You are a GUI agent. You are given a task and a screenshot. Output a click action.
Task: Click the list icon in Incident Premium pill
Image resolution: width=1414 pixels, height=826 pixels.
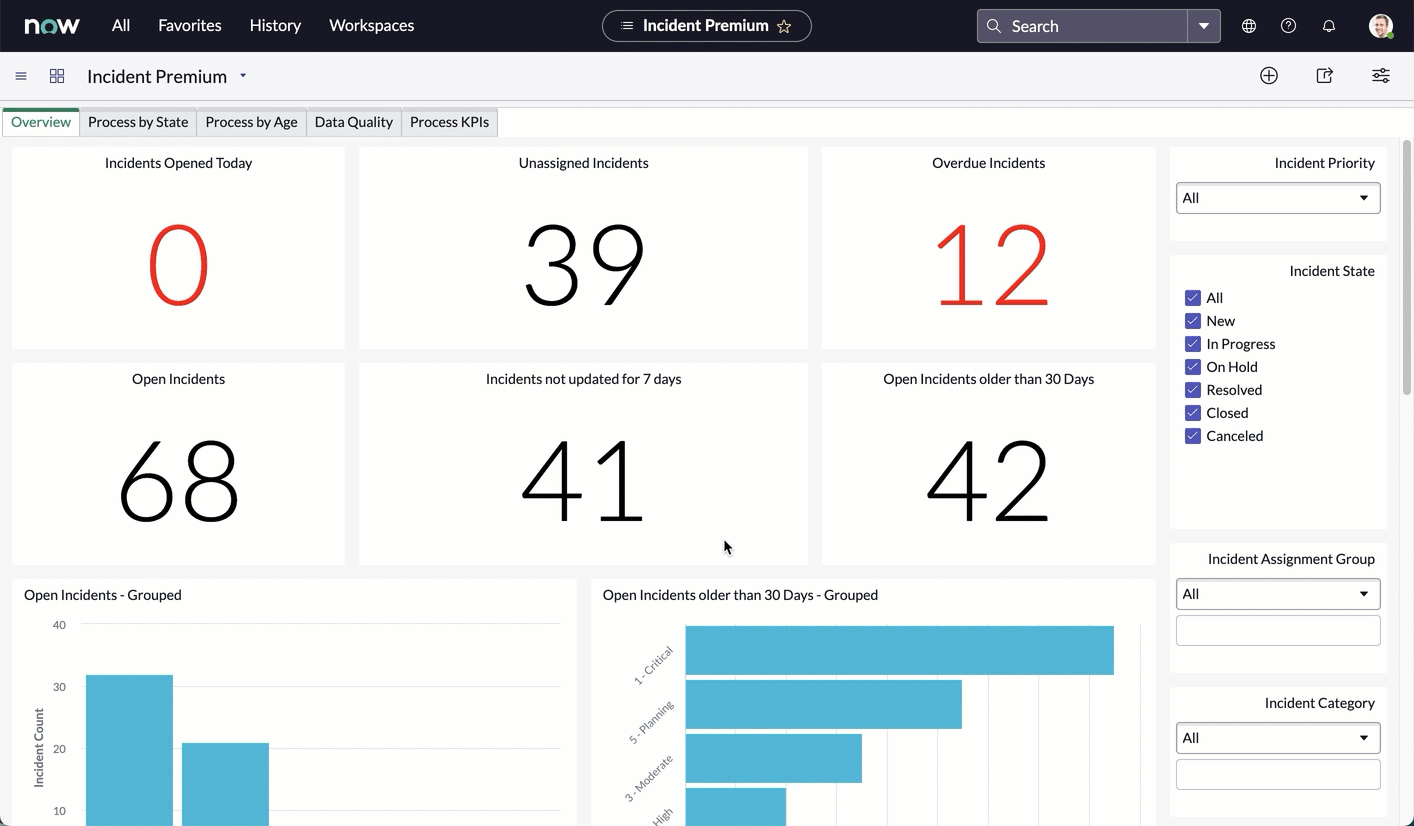tap(627, 26)
